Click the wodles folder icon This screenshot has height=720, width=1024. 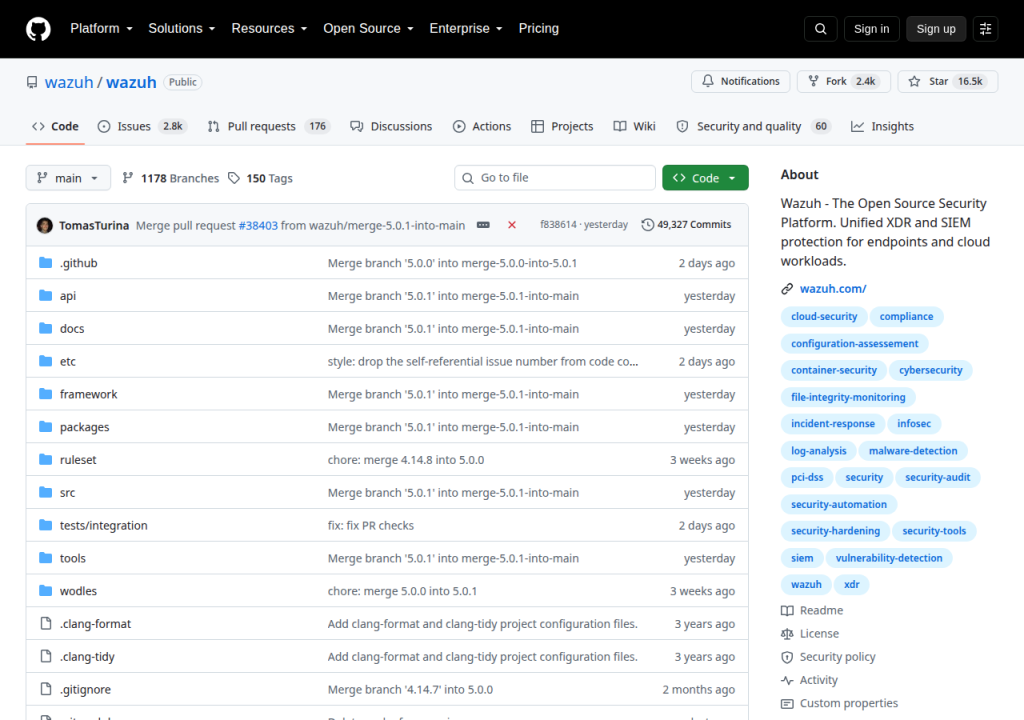[46, 591]
